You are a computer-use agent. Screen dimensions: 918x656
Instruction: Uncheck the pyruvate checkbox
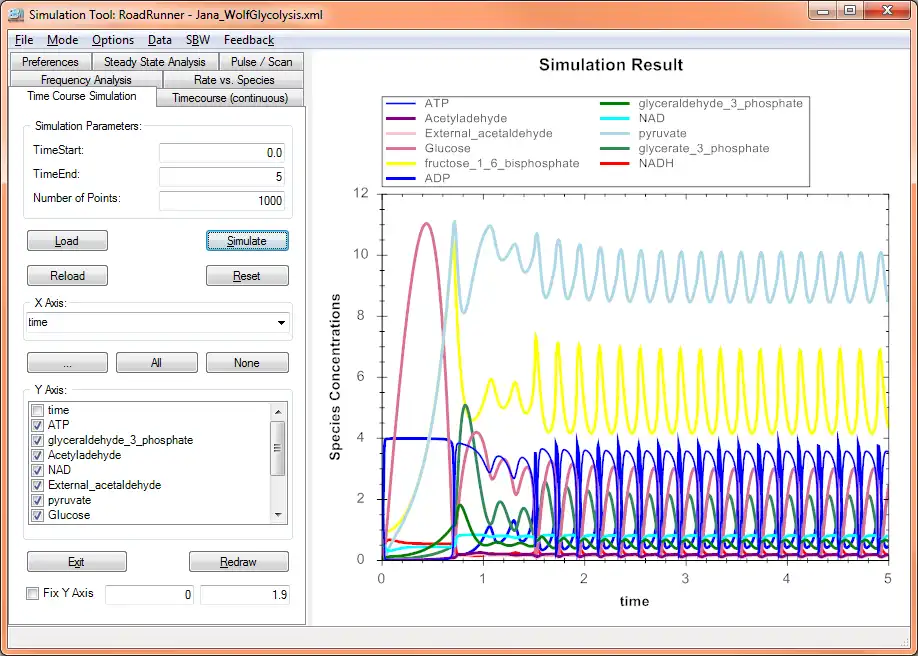point(37,500)
